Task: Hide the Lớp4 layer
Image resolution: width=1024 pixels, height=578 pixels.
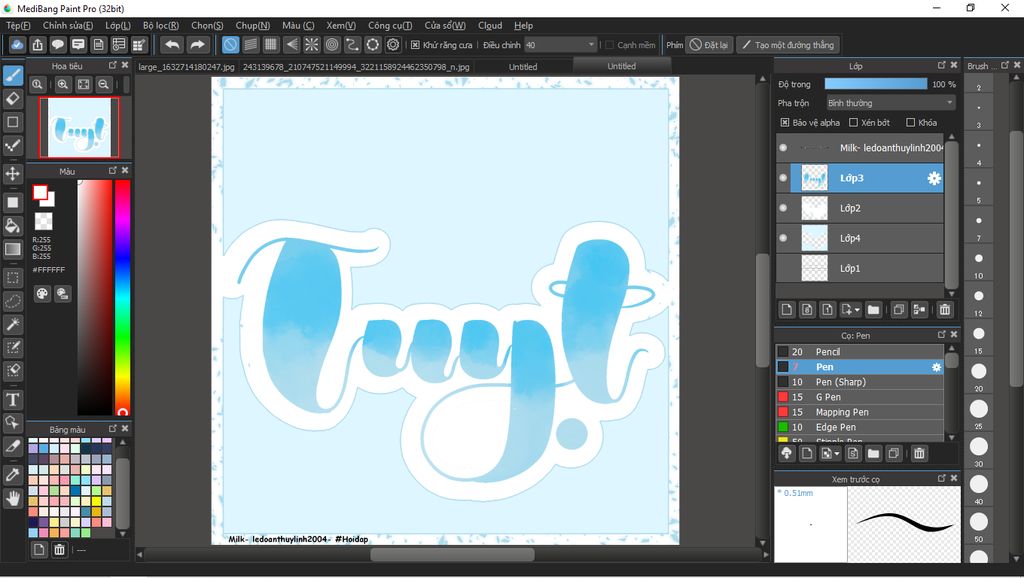Action: click(783, 238)
